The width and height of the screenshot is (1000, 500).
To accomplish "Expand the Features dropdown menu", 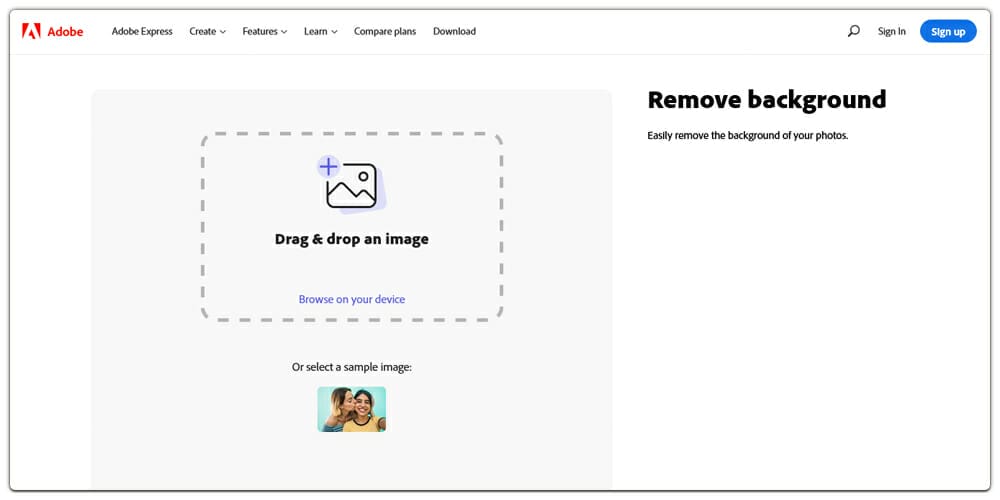I will 264,31.
